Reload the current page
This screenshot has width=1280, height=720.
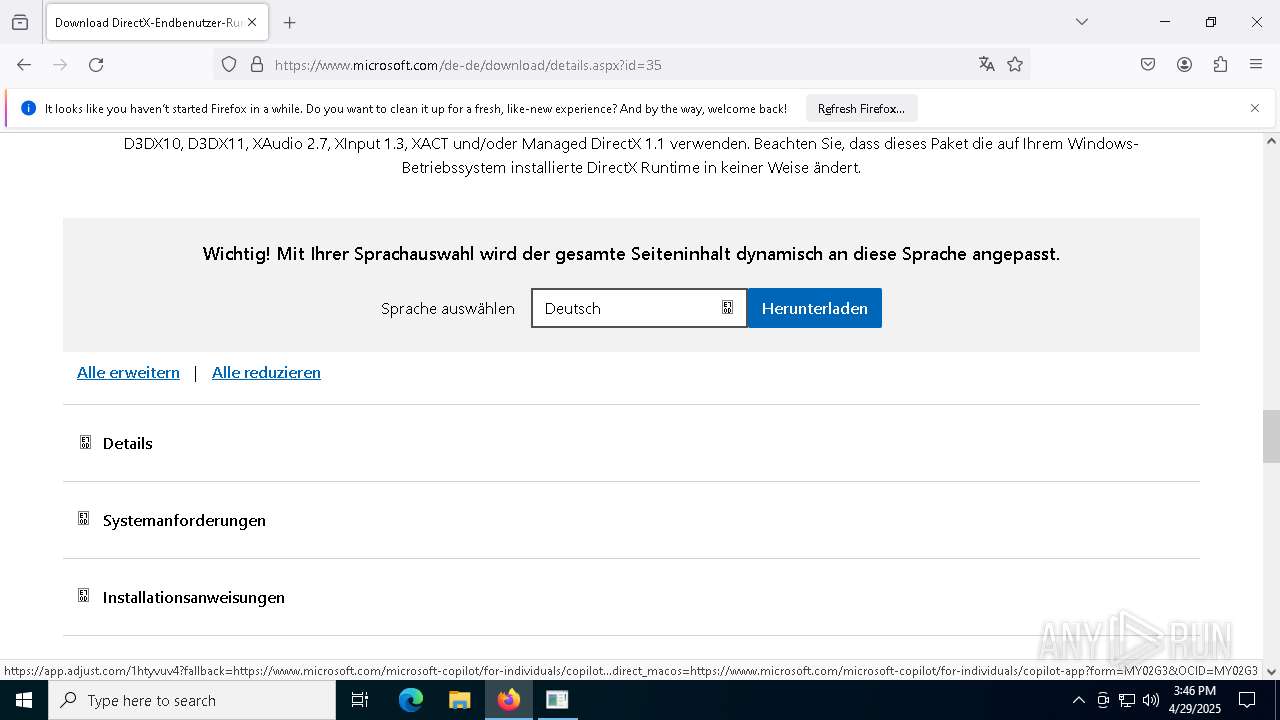pos(96,65)
